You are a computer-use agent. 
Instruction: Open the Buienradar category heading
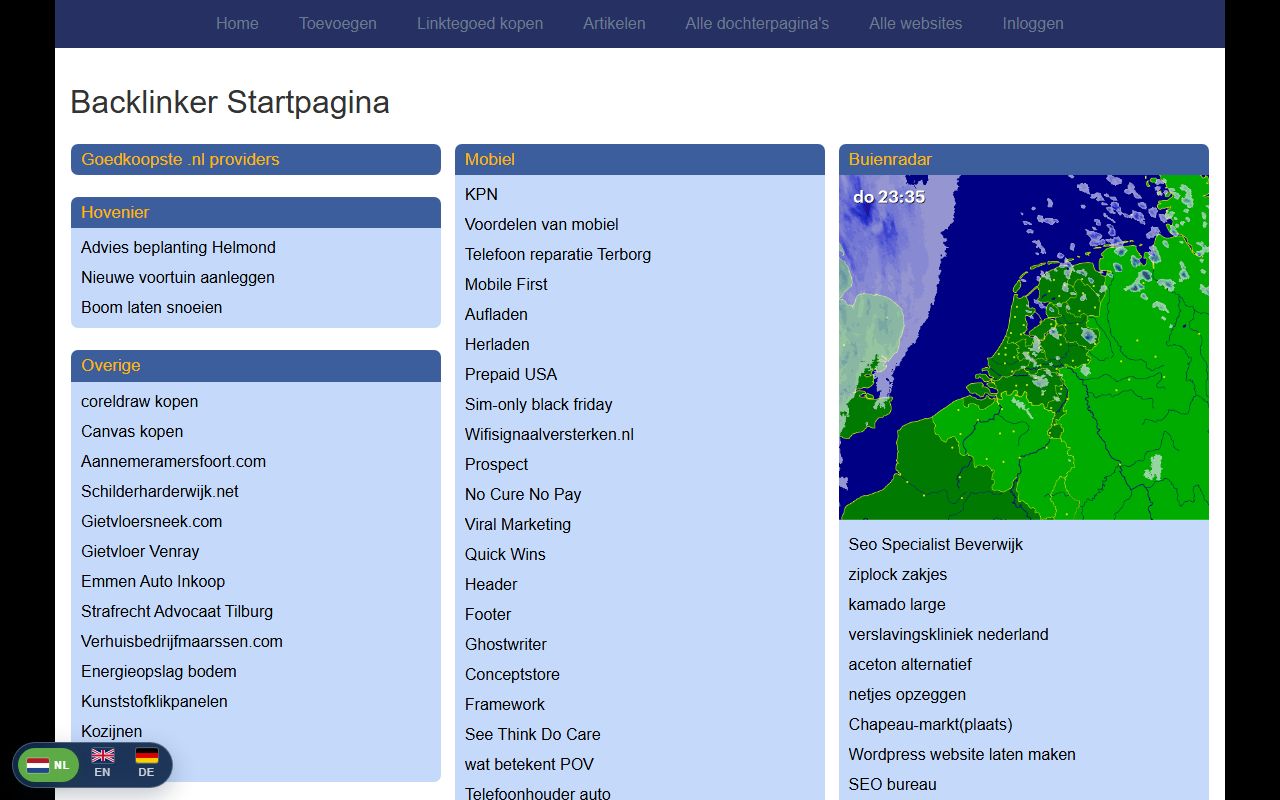click(890, 159)
